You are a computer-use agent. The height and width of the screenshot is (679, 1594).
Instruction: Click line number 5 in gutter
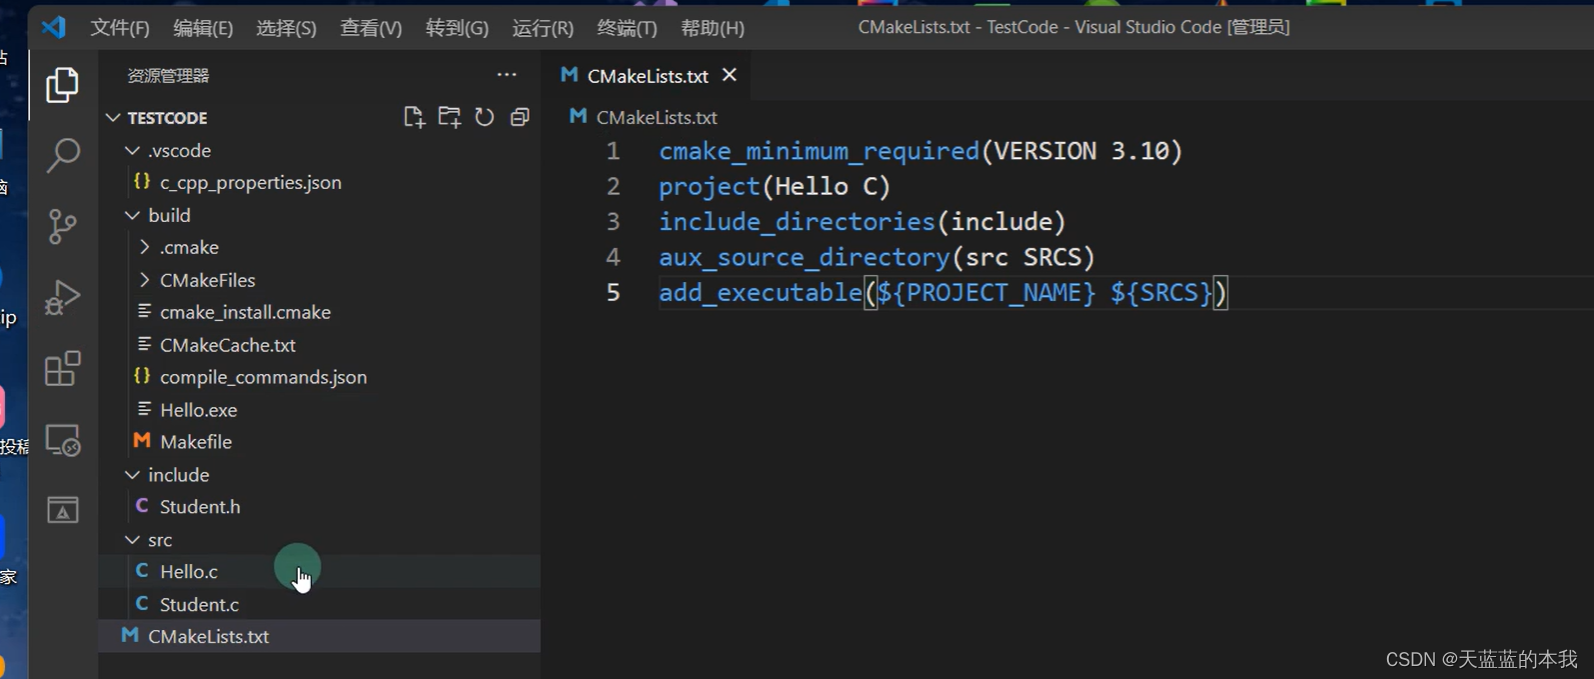(612, 293)
